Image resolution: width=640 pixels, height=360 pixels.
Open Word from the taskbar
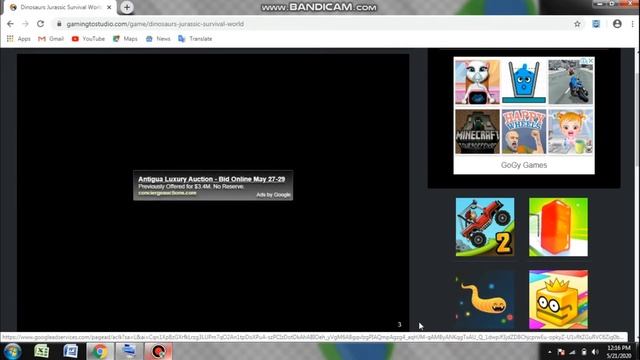point(71,351)
